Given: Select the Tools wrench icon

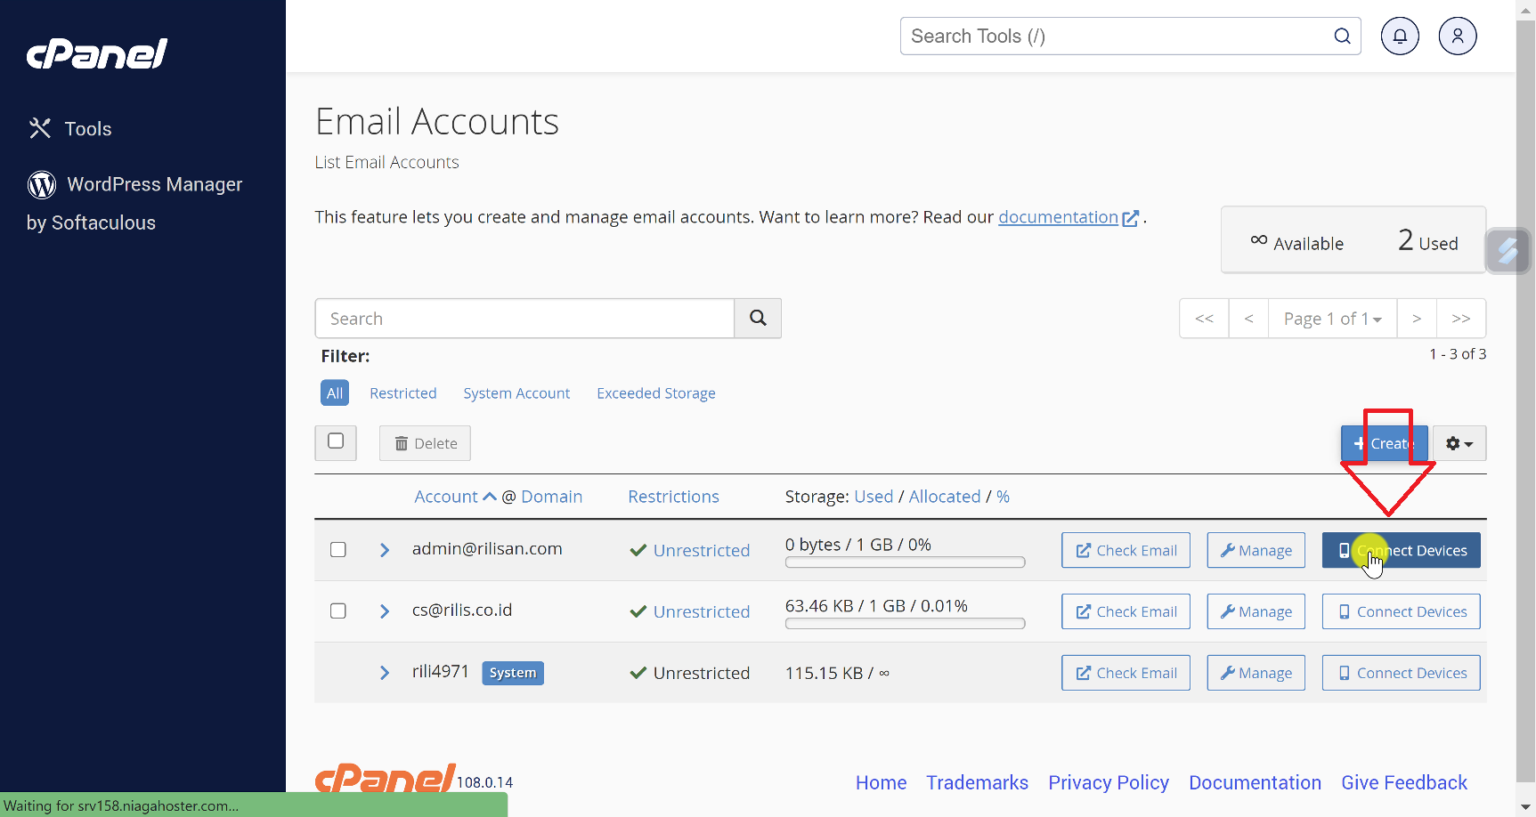Looking at the screenshot, I should click(39, 128).
